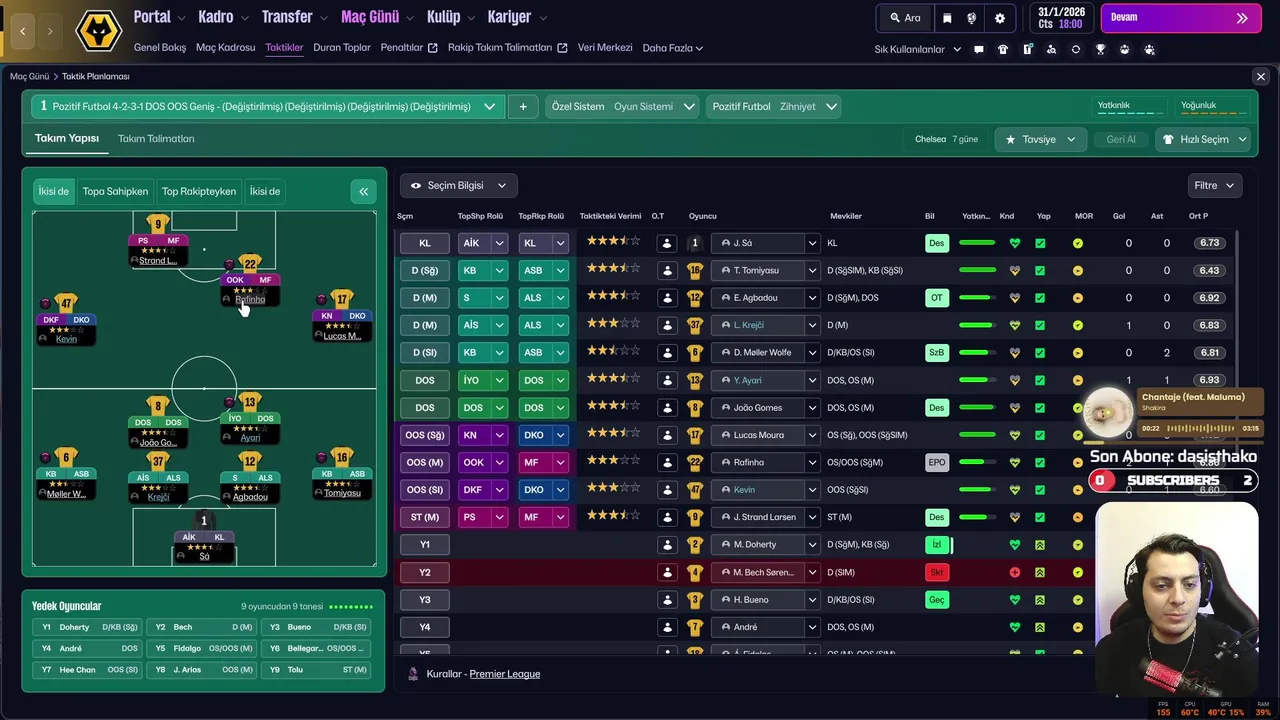Select shirt 47 Kevin on pitch
This screenshot has width=1280, height=720.
click(66, 303)
